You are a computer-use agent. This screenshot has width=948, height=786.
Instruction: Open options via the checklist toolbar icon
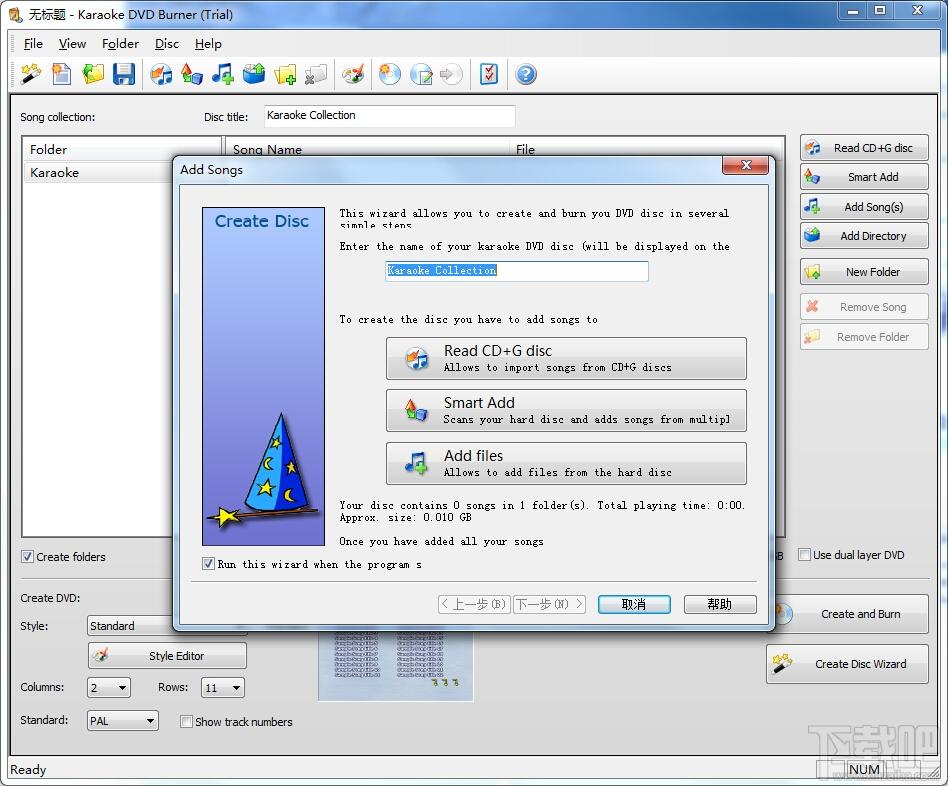pos(489,74)
